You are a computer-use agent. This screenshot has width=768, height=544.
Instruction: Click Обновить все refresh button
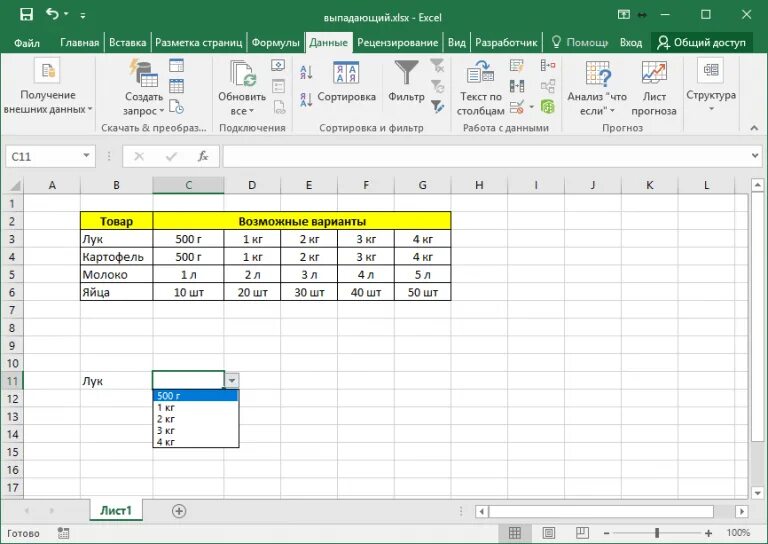pos(242,87)
